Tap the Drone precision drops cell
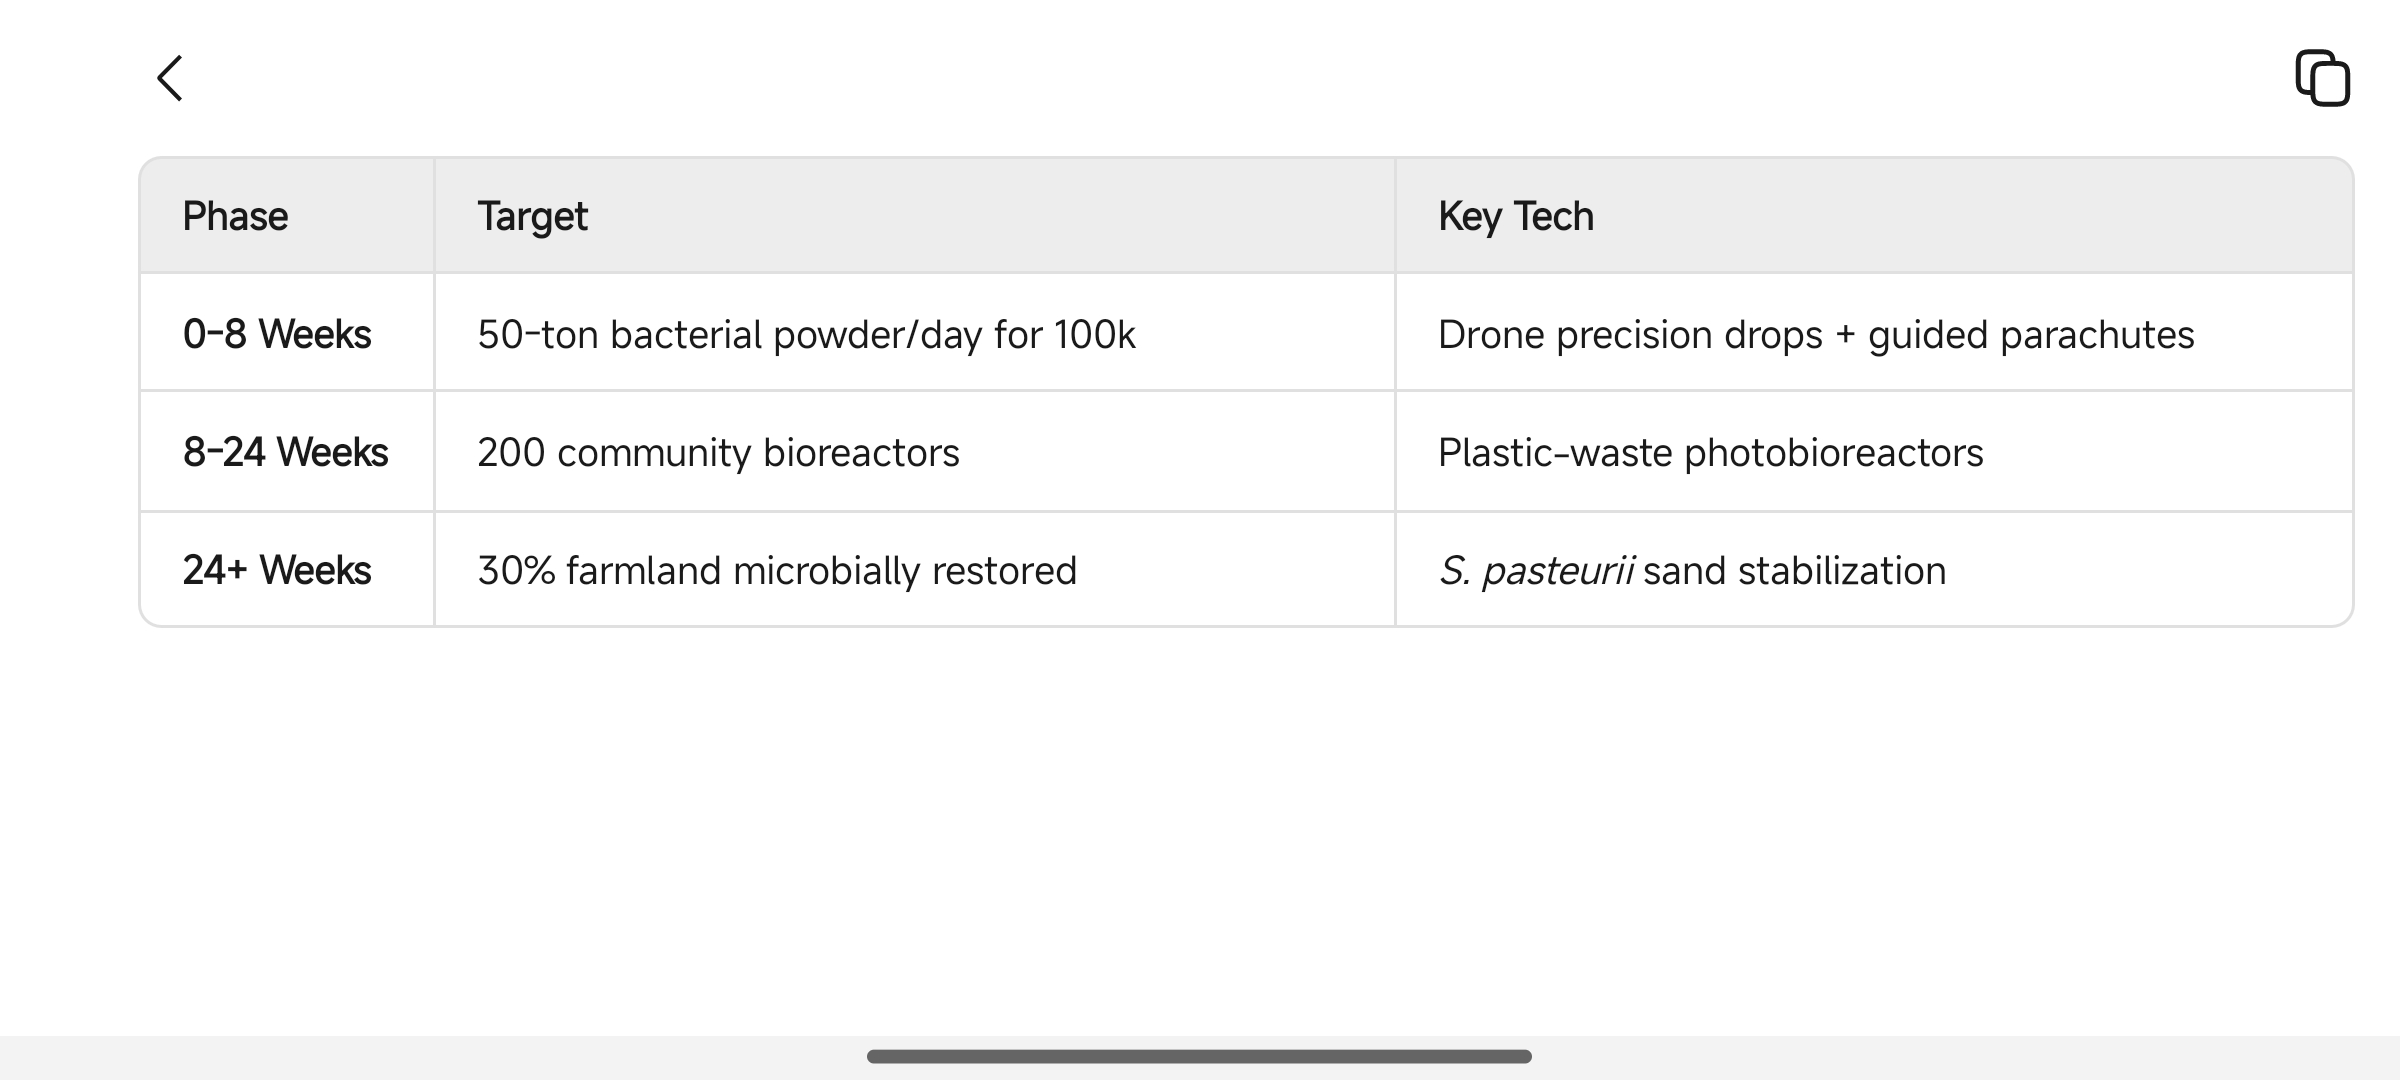This screenshot has width=2400, height=1080. [1874, 333]
